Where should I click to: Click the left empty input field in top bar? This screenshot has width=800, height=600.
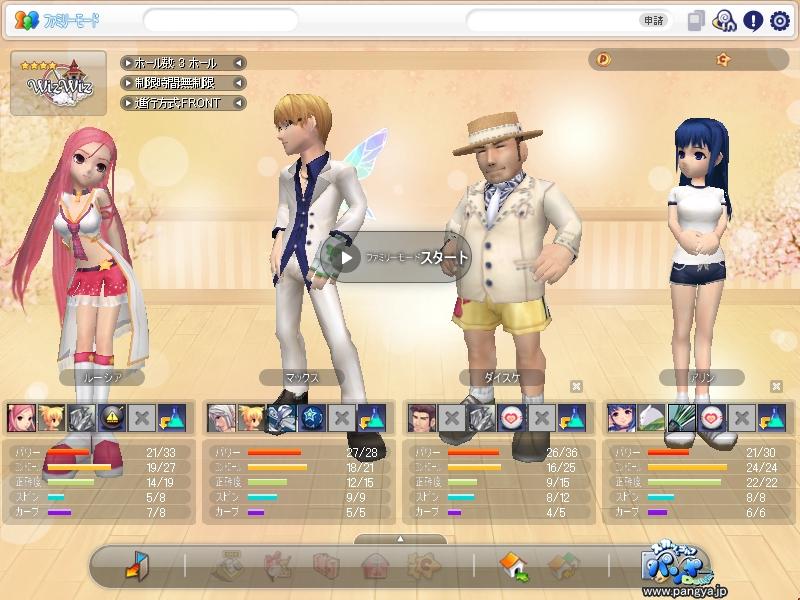221,20
